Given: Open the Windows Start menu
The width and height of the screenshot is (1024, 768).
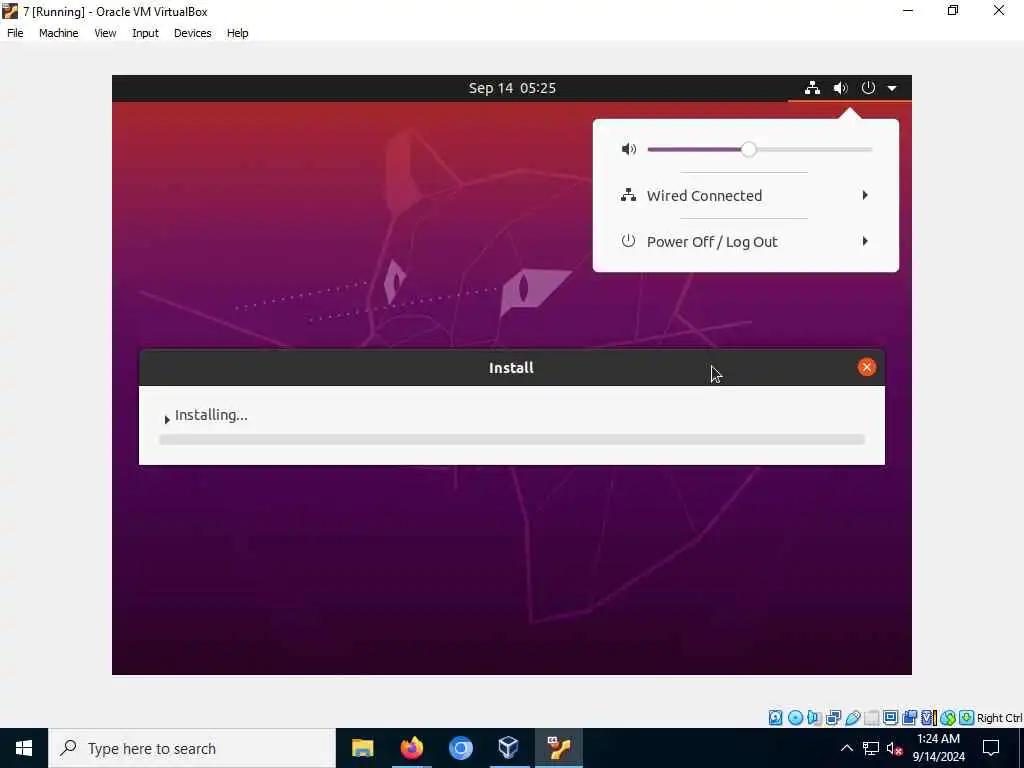Looking at the screenshot, I should (24, 748).
